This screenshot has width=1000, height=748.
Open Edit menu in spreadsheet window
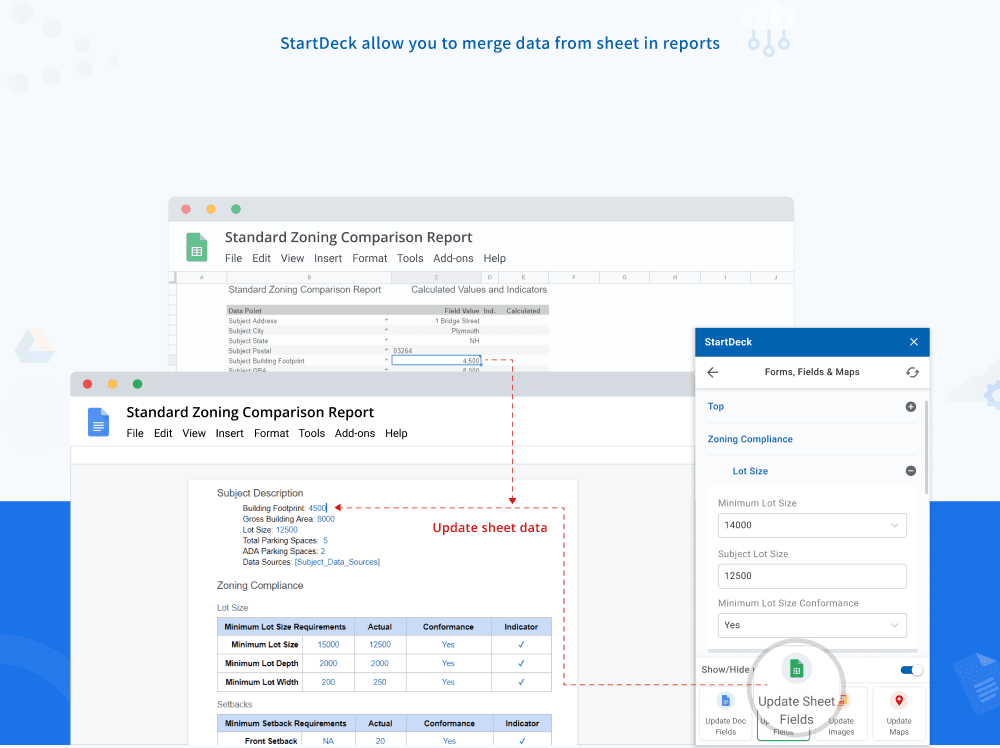(x=261, y=258)
